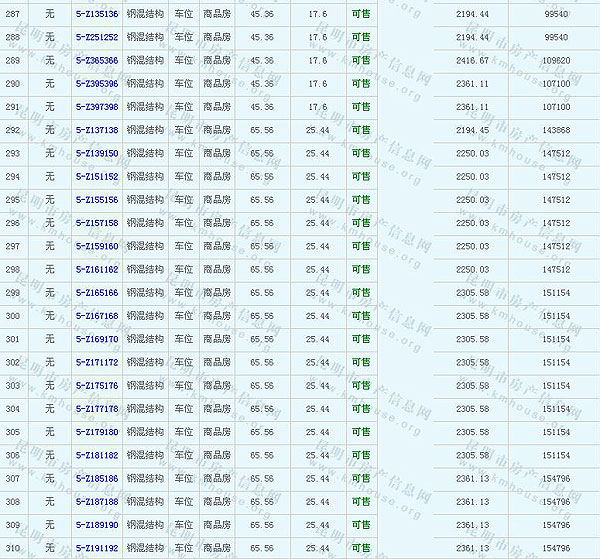Select unit 5-Z185186 in row 307
The height and width of the screenshot is (559, 600).
pos(96,479)
